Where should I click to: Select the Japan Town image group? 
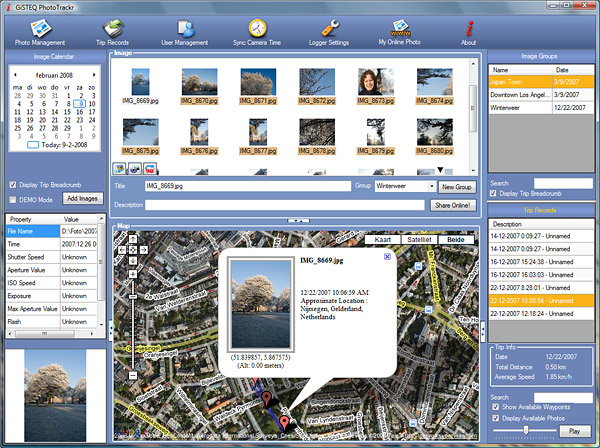pos(541,82)
